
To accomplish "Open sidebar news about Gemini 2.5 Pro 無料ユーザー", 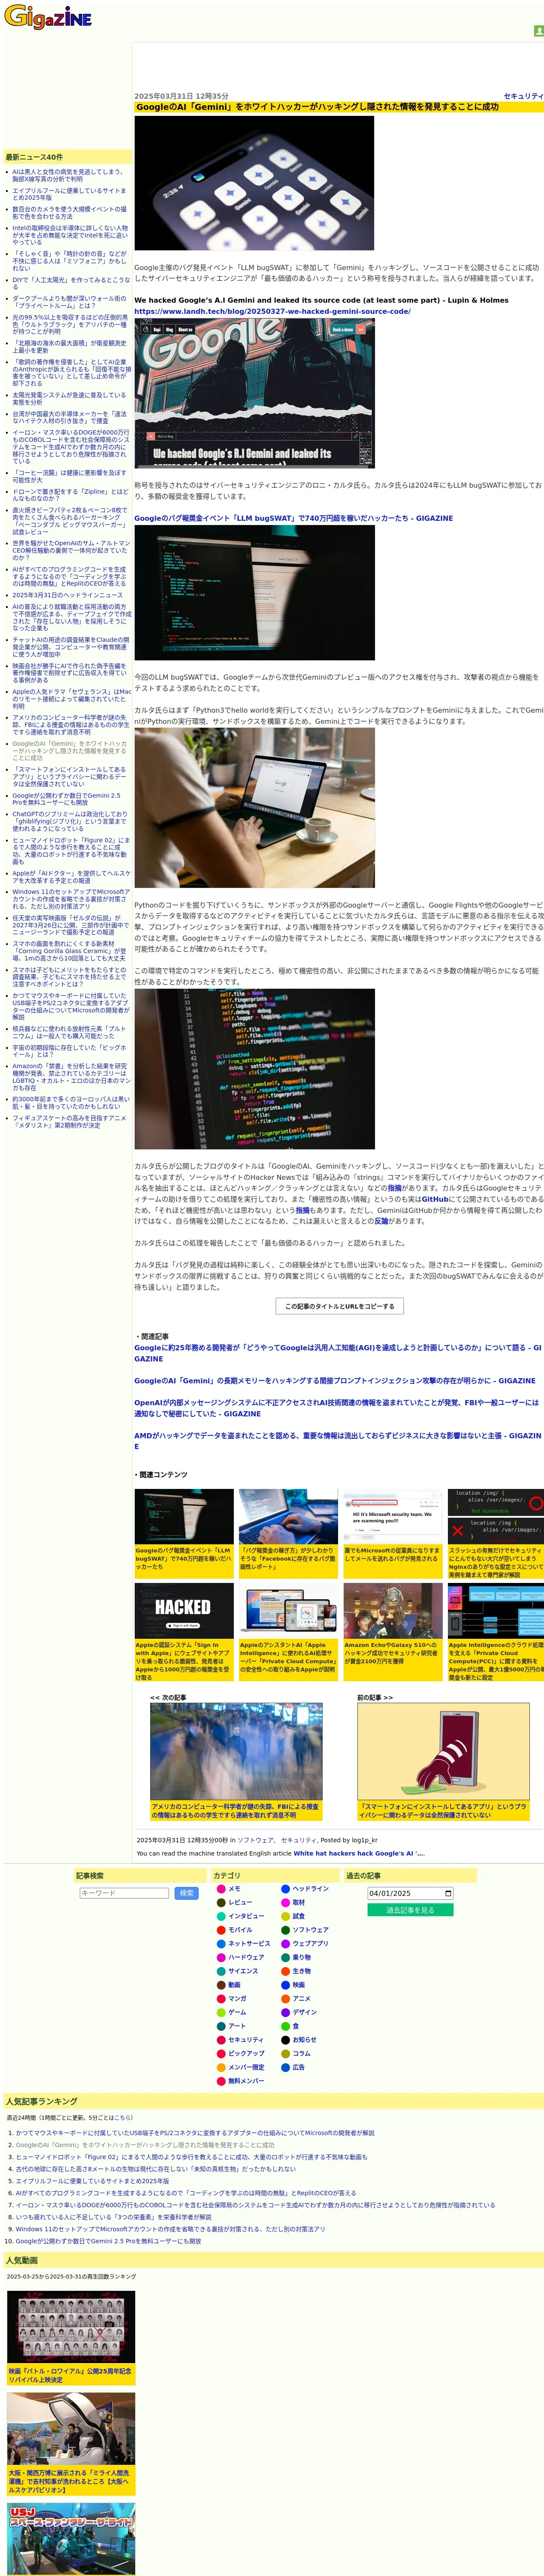I will pyautogui.click(x=67, y=799).
